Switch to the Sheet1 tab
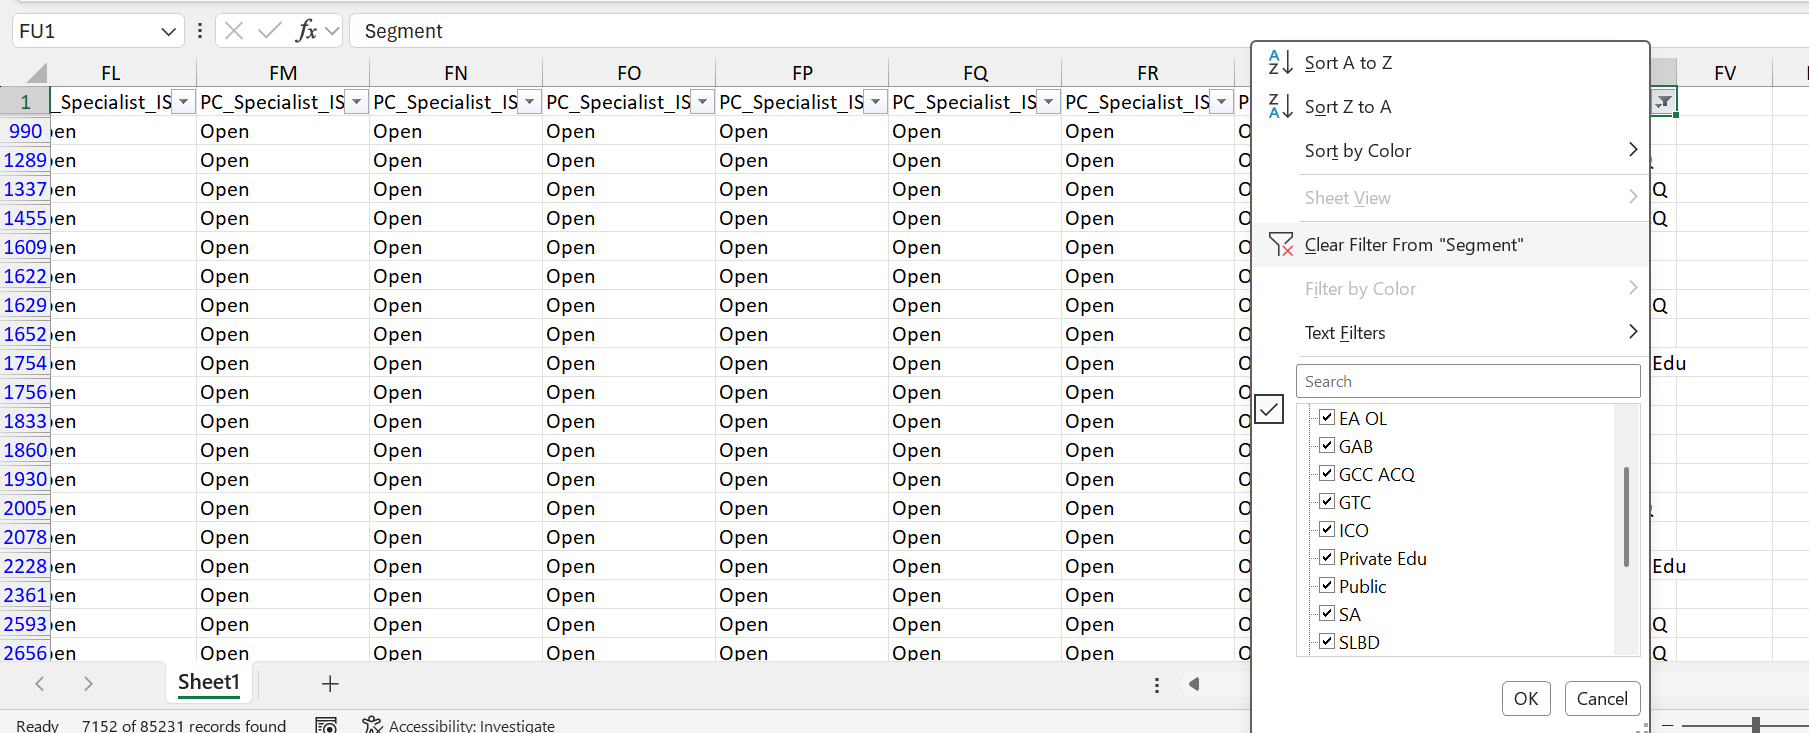Viewport: 1809px width, 733px height. click(209, 683)
